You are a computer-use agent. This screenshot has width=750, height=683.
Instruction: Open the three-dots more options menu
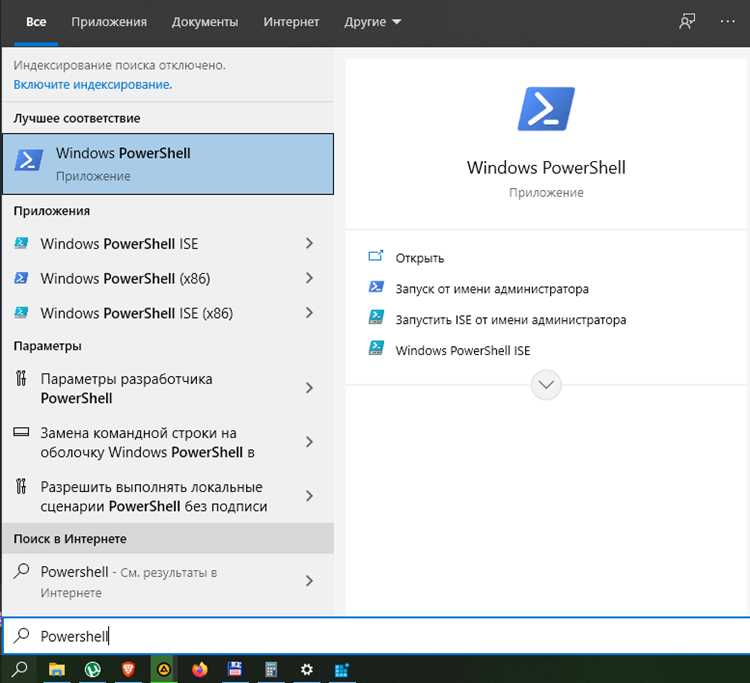(728, 21)
